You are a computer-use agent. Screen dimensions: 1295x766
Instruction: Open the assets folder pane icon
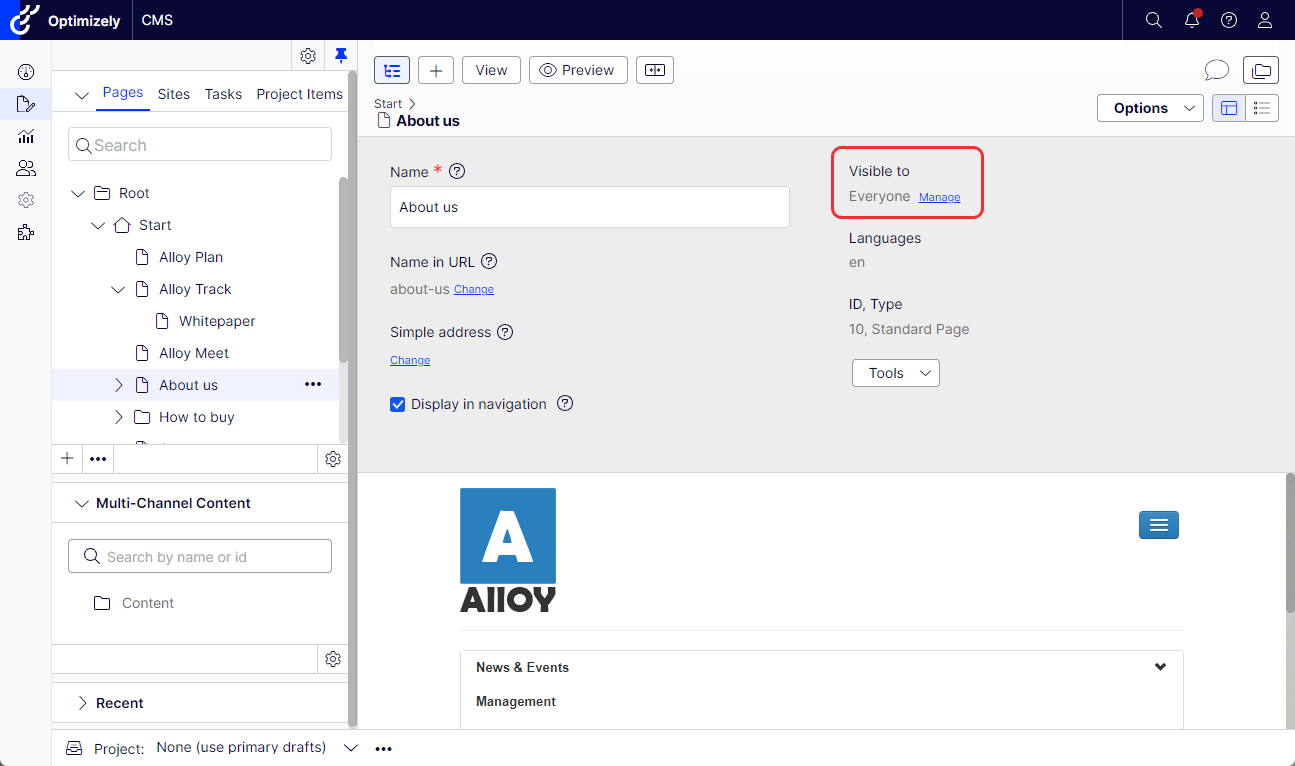pyautogui.click(x=1261, y=70)
